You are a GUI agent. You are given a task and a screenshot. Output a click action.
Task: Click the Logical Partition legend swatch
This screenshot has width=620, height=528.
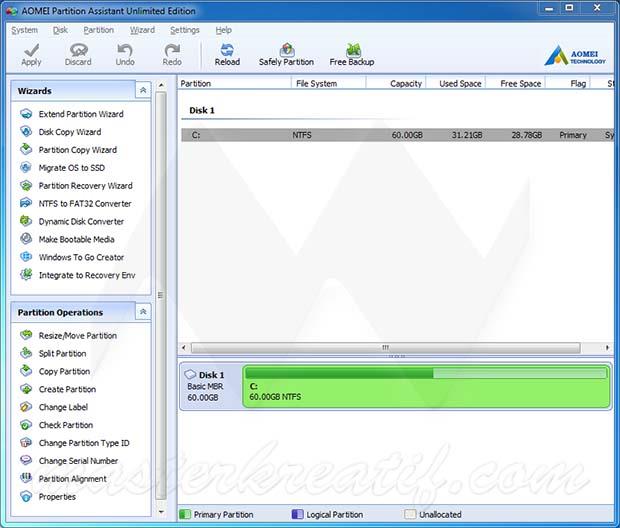click(x=297, y=514)
